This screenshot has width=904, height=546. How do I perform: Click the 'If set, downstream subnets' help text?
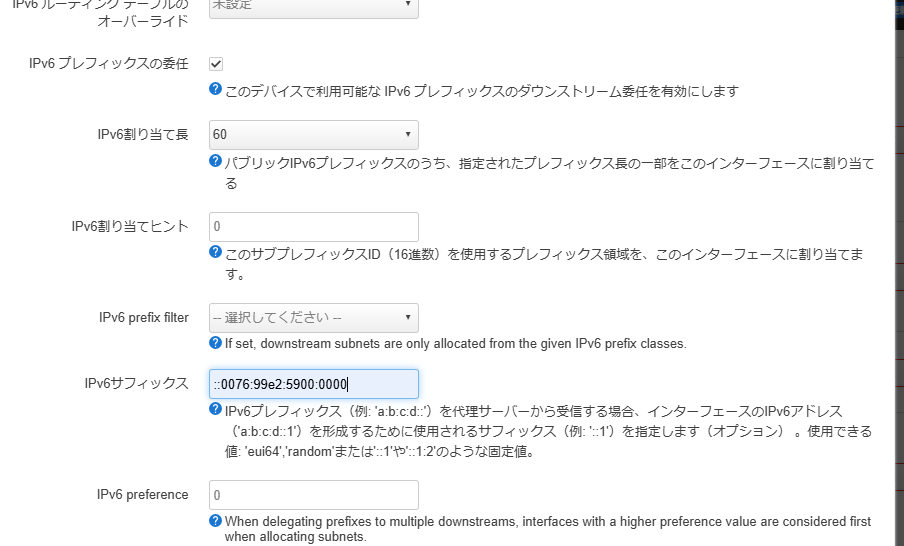click(455, 344)
